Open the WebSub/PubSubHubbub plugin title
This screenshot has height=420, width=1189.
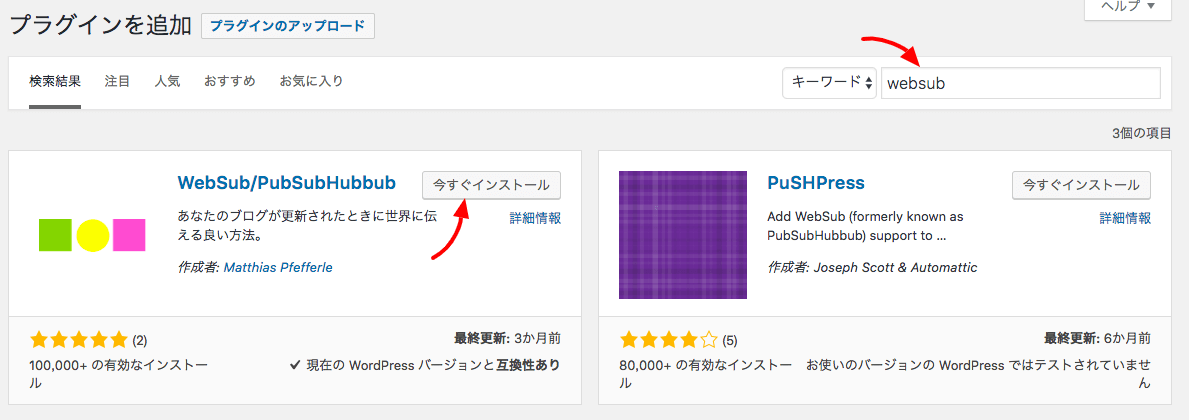click(x=287, y=183)
